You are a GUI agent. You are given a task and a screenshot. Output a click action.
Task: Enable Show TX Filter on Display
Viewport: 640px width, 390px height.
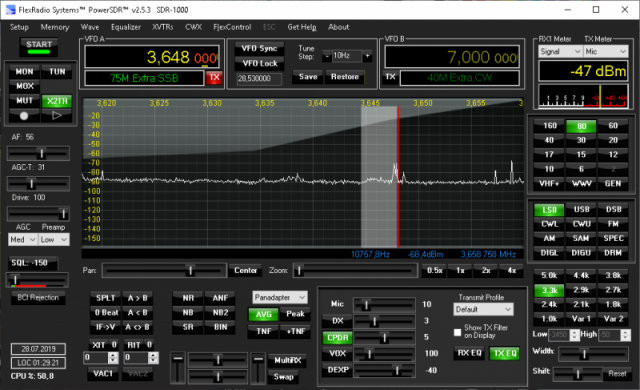[458, 332]
